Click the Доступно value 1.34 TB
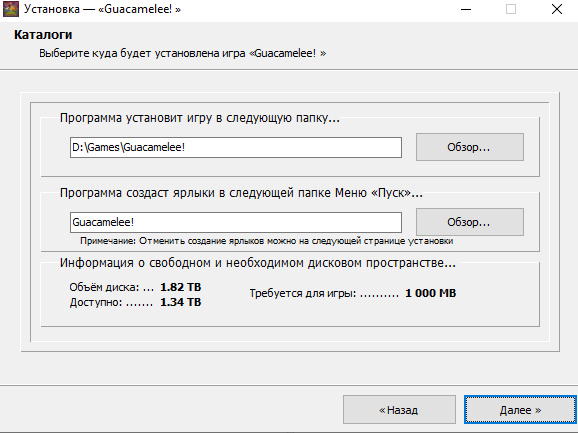 click(181, 303)
